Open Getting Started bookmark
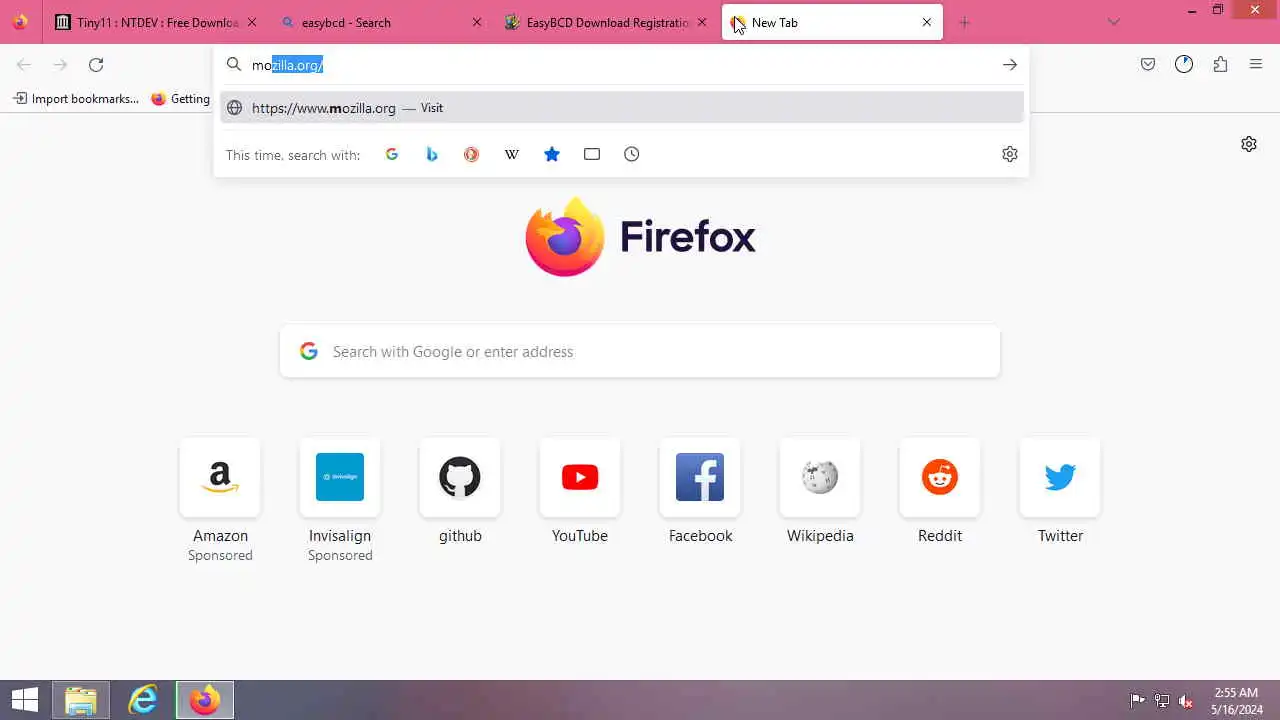Image resolution: width=1280 pixels, height=720 pixels. [x=180, y=99]
